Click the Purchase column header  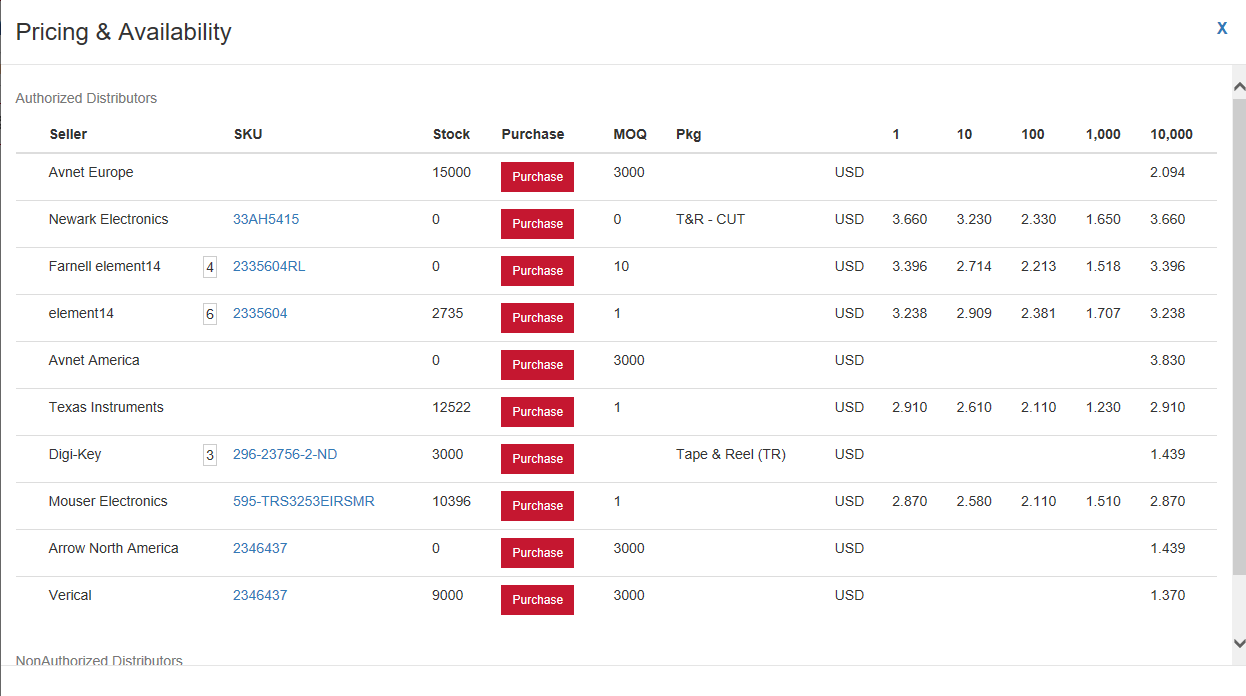[x=533, y=134]
